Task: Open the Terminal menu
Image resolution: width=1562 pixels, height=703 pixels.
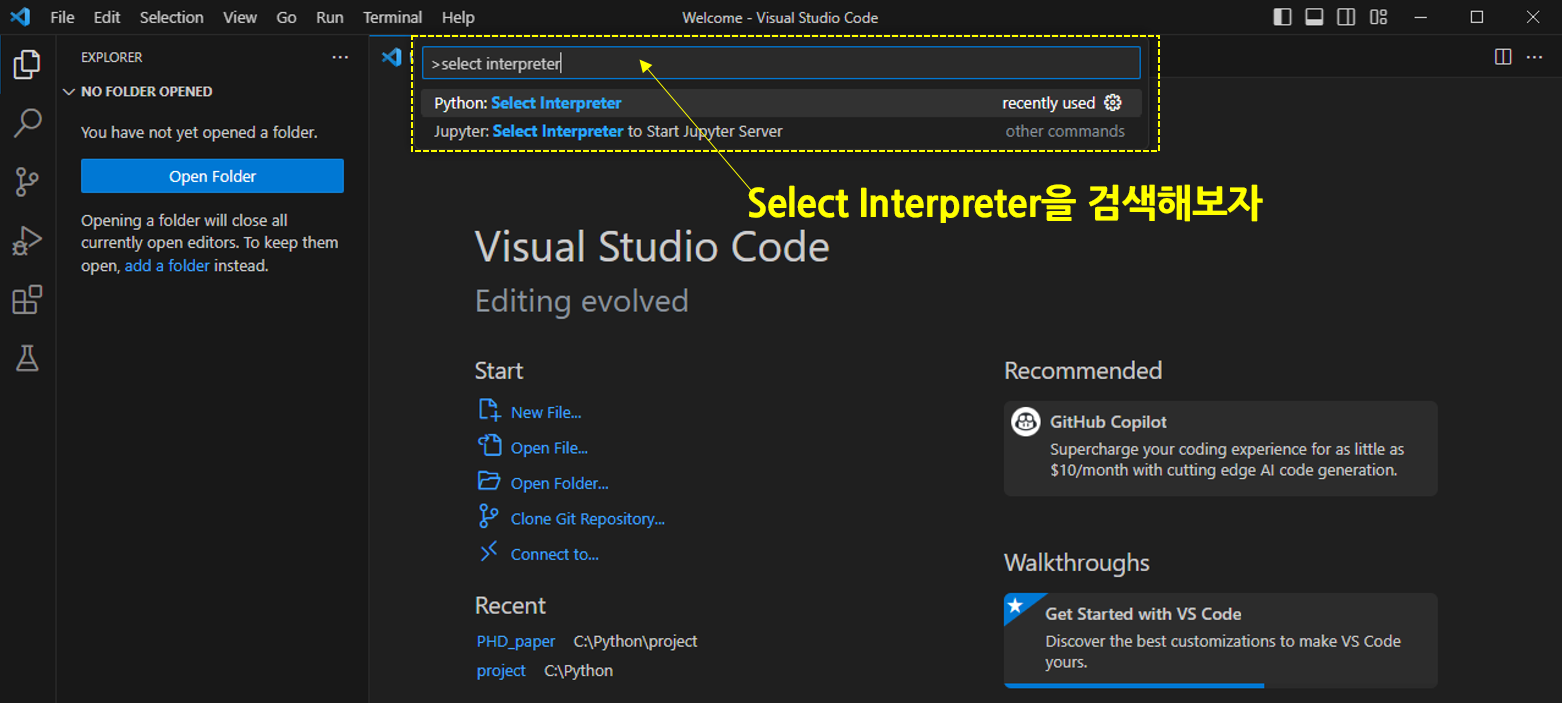Action: coord(392,17)
